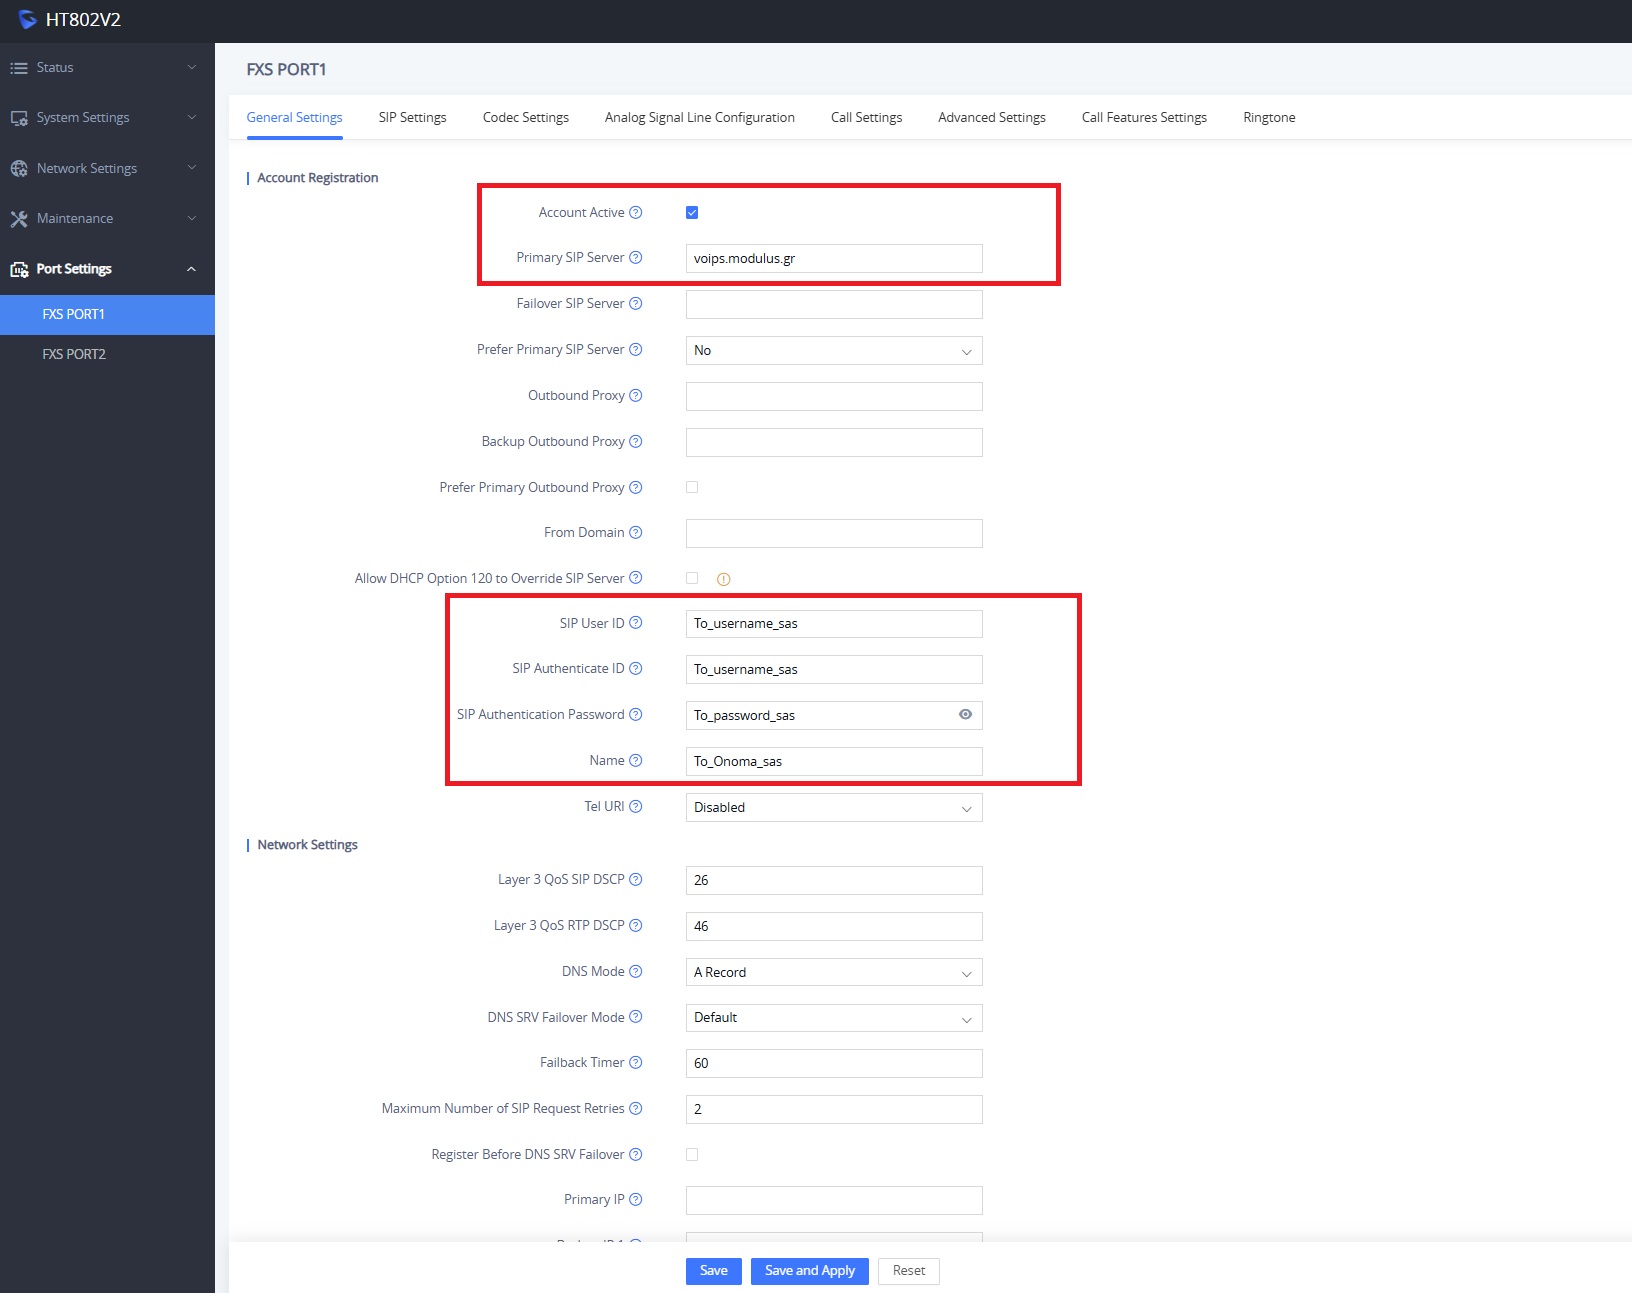Uncheck the Account Active checkbox
Viewport: 1632px width, 1293px height.
[x=692, y=212]
